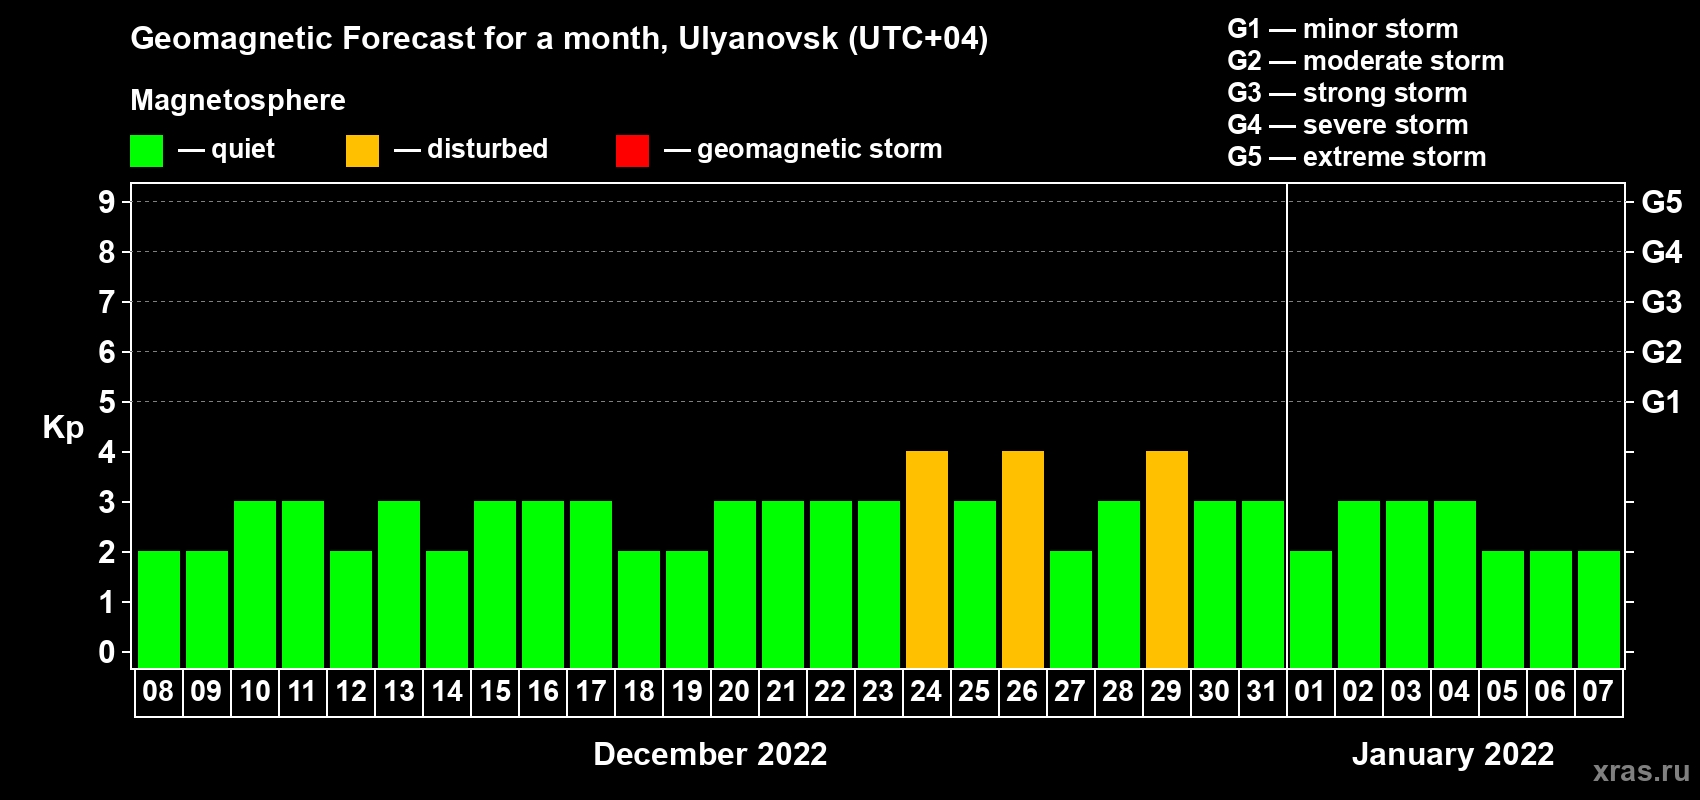Click the G3 — strong storm legend text

1347,93
